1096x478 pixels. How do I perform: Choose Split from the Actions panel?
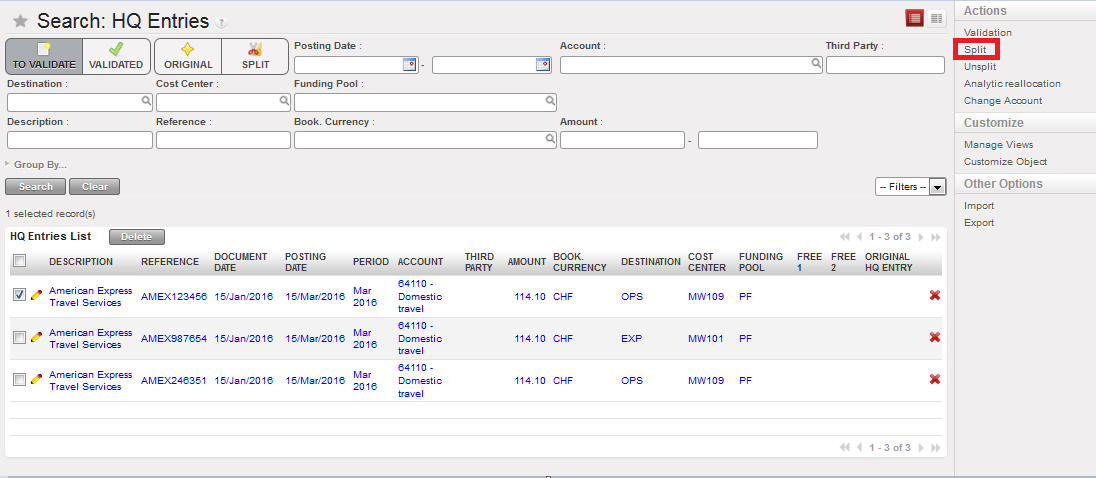pos(974,49)
